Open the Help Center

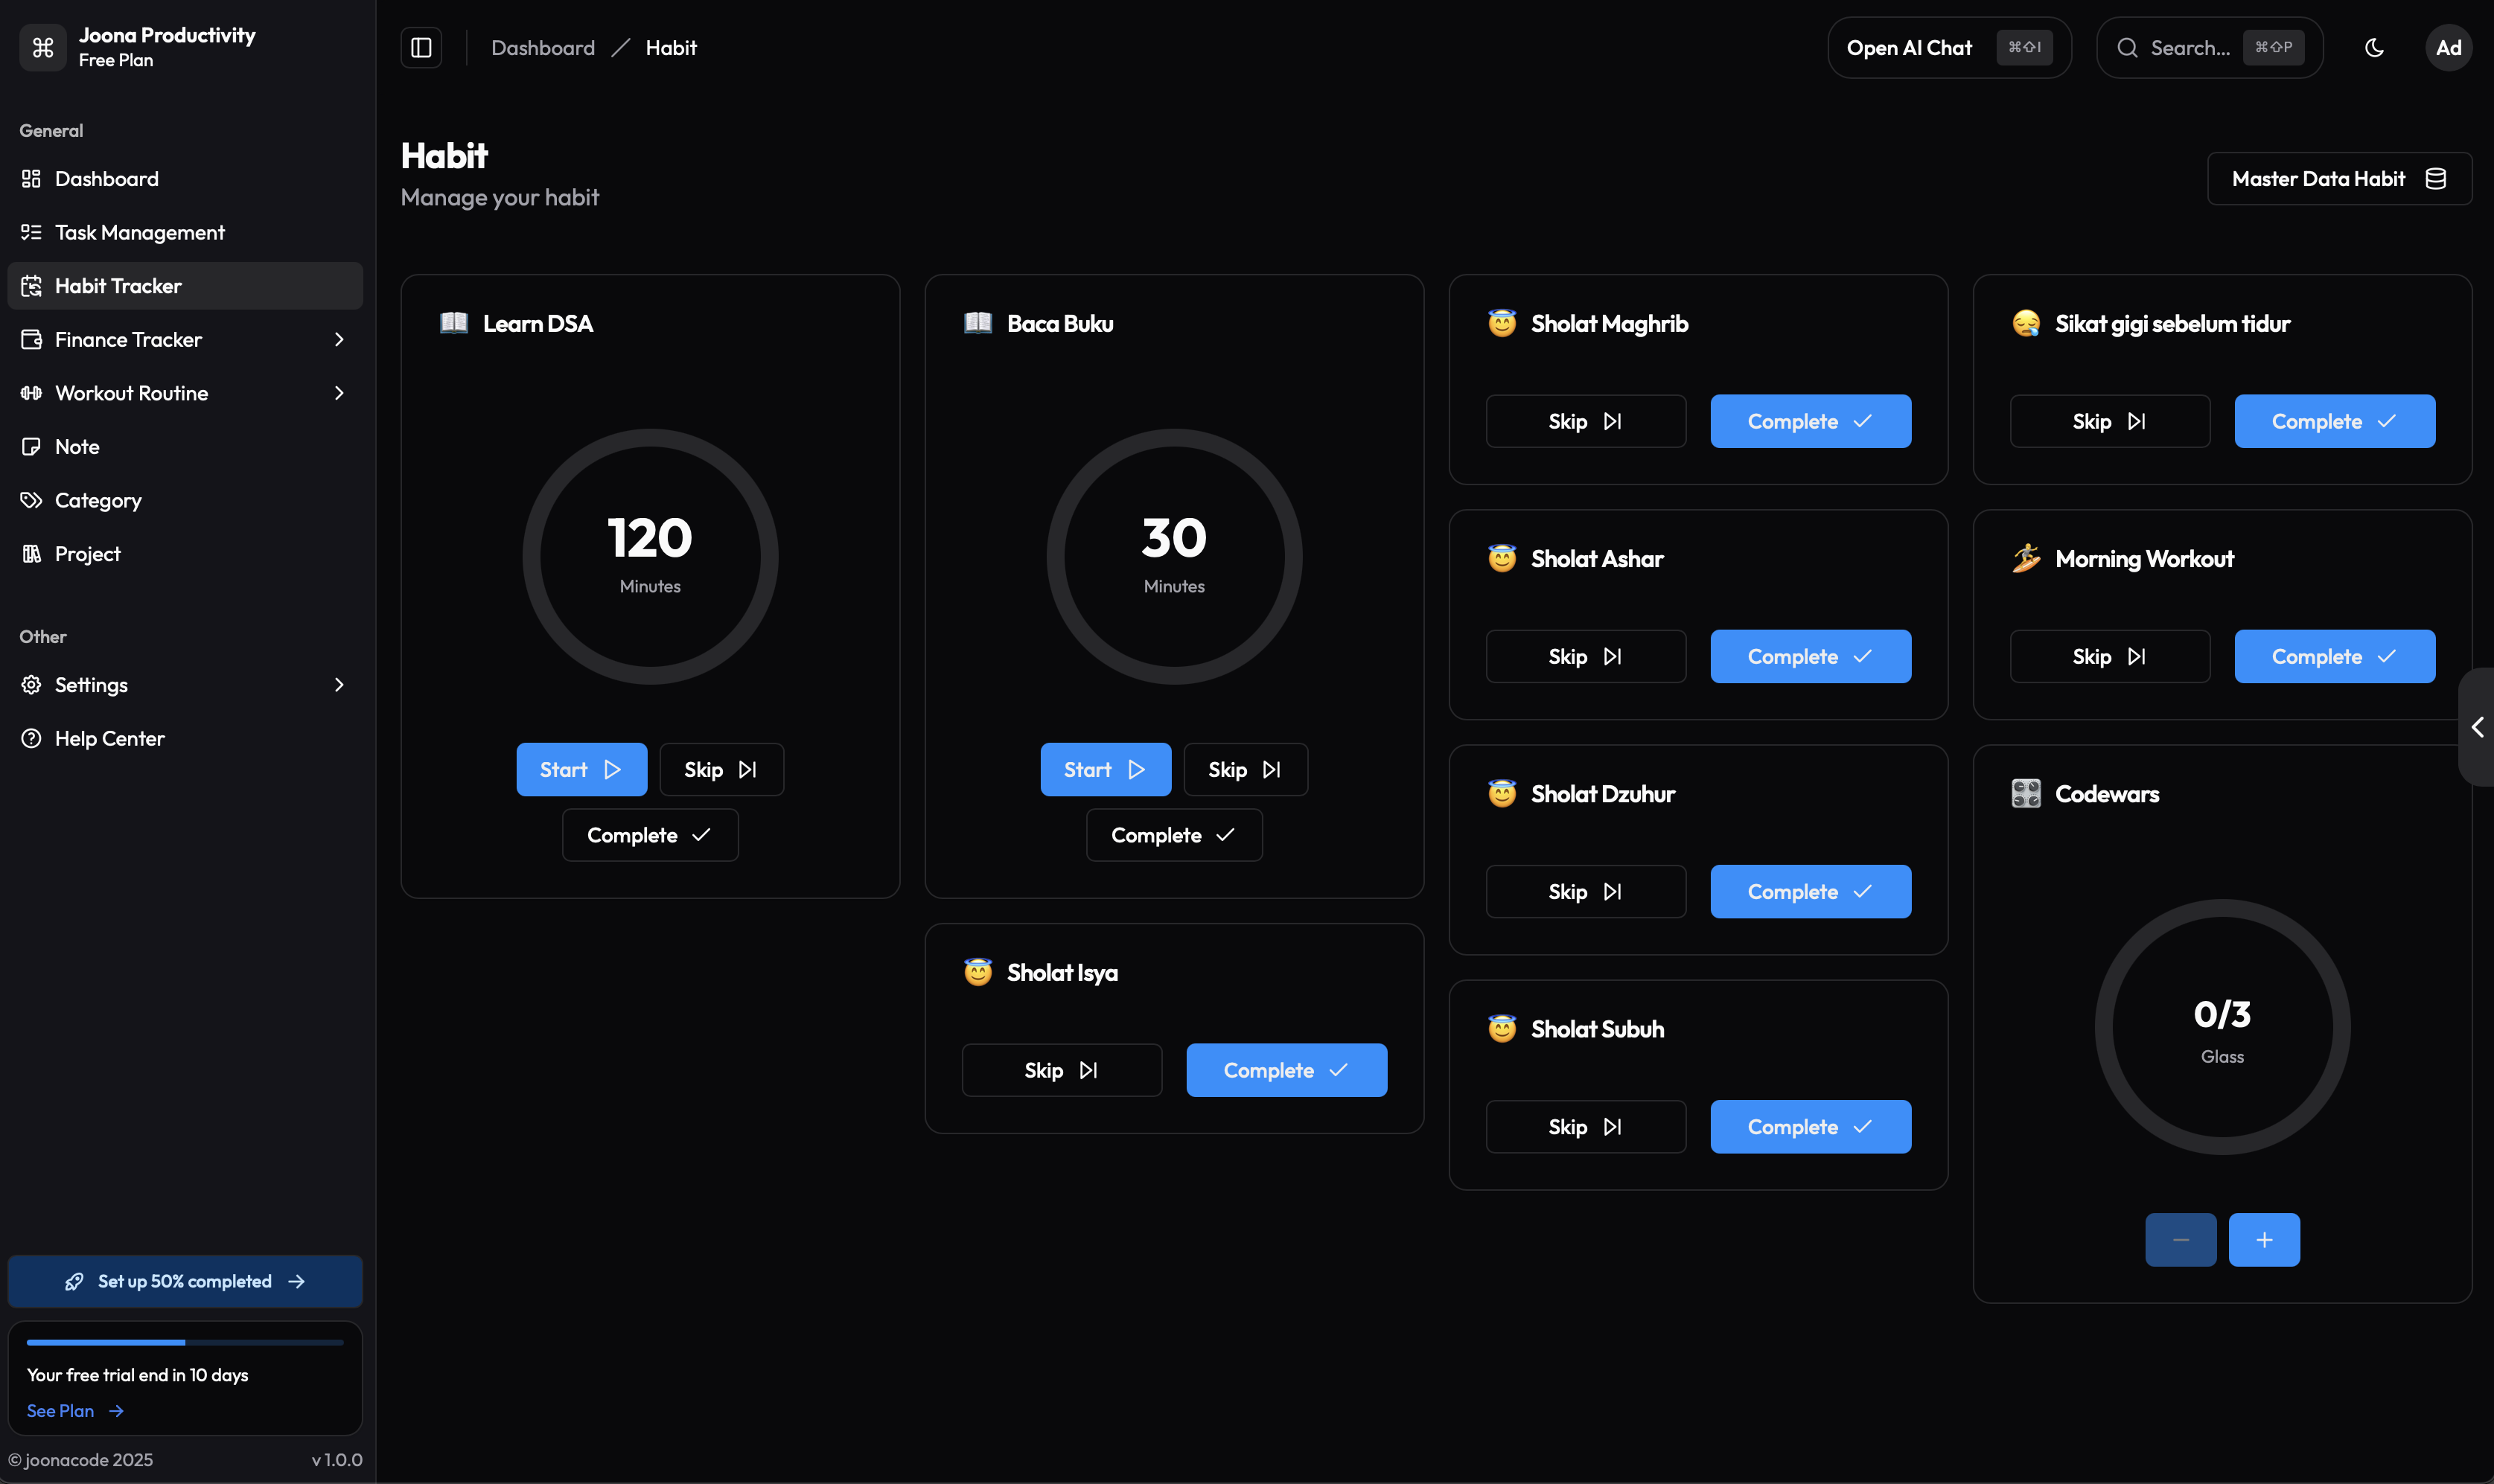109,738
